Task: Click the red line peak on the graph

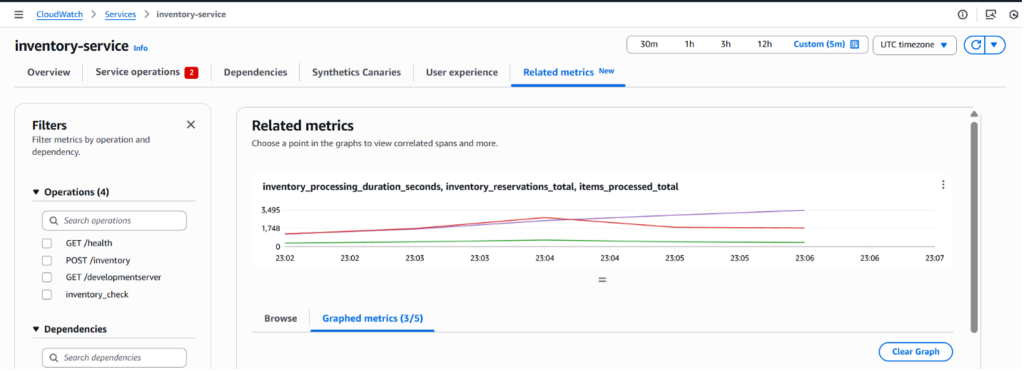Action: 545,218
